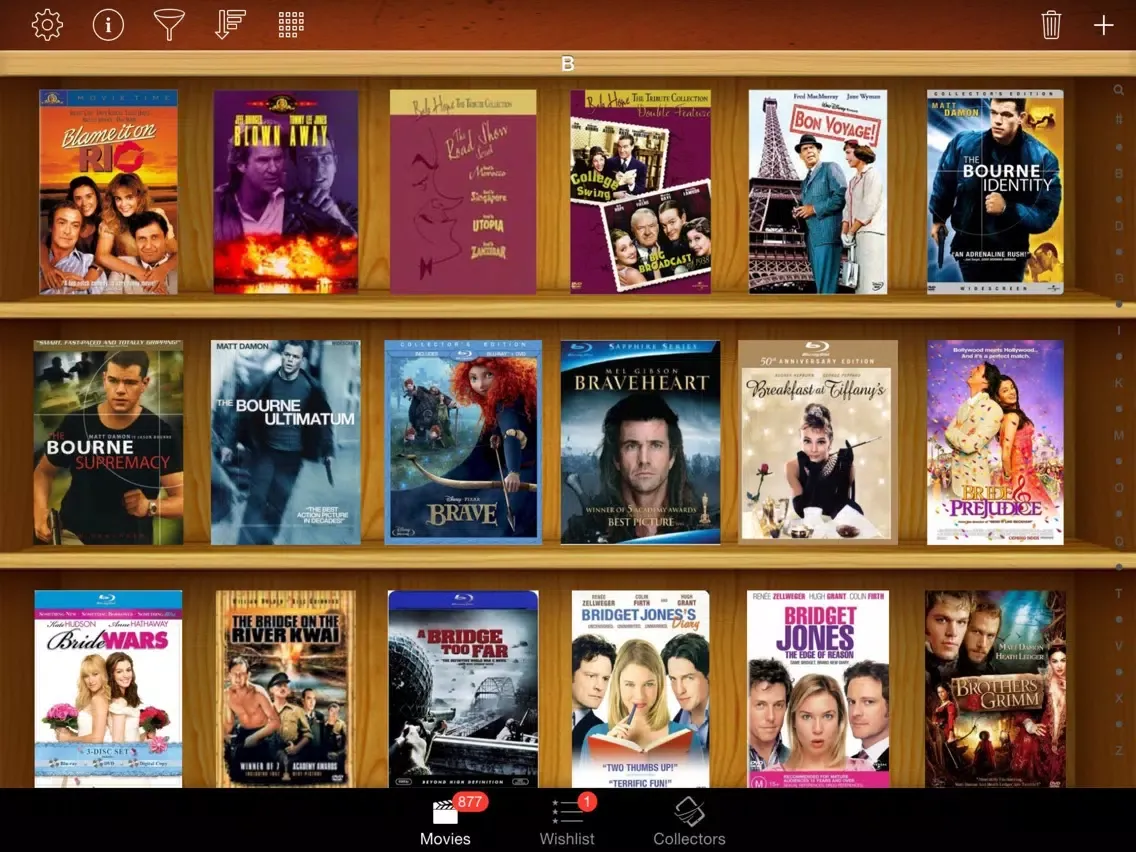Open the Bob Hope Road Show collection cover
Screen dimensions: 1136x852
pos(463,192)
